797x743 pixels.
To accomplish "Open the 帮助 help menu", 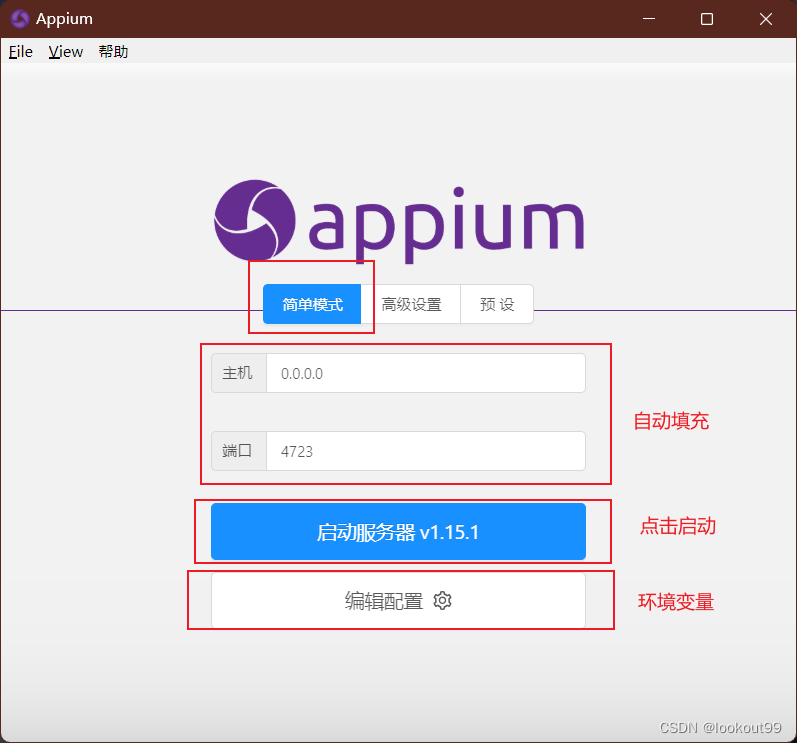I will click(113, 52).
